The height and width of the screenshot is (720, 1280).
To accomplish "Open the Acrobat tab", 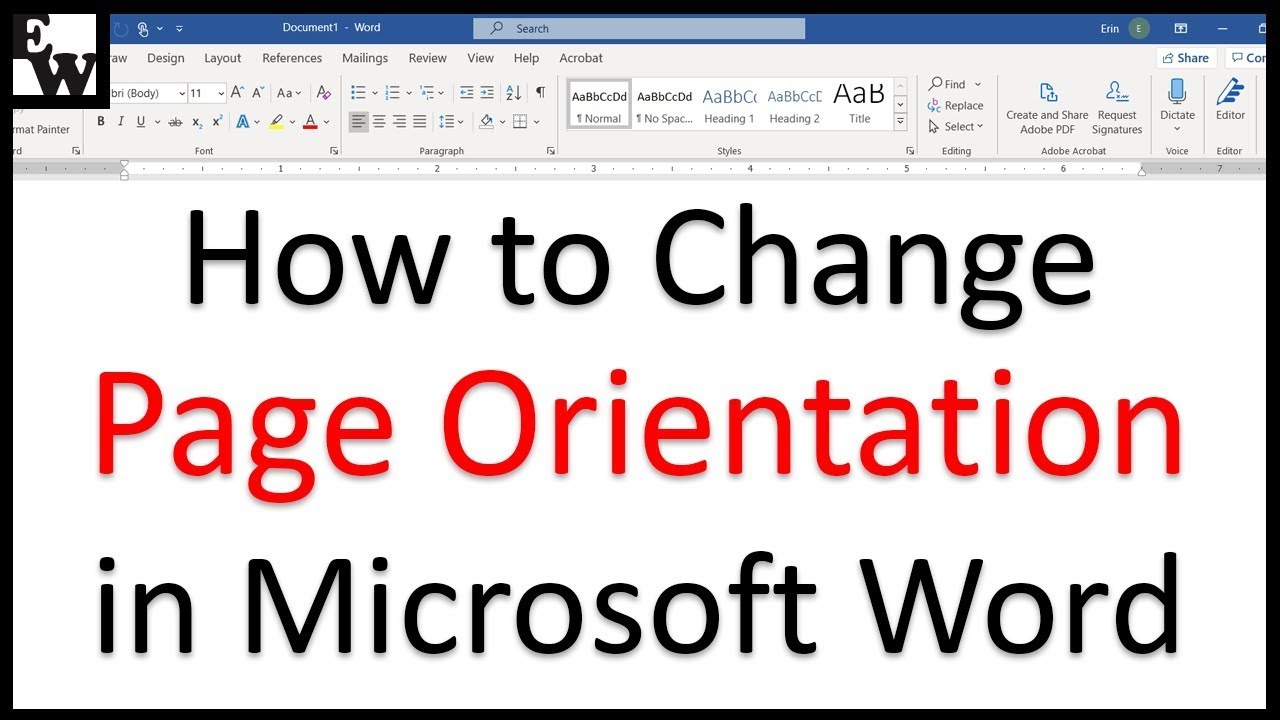I will point(581,58).
